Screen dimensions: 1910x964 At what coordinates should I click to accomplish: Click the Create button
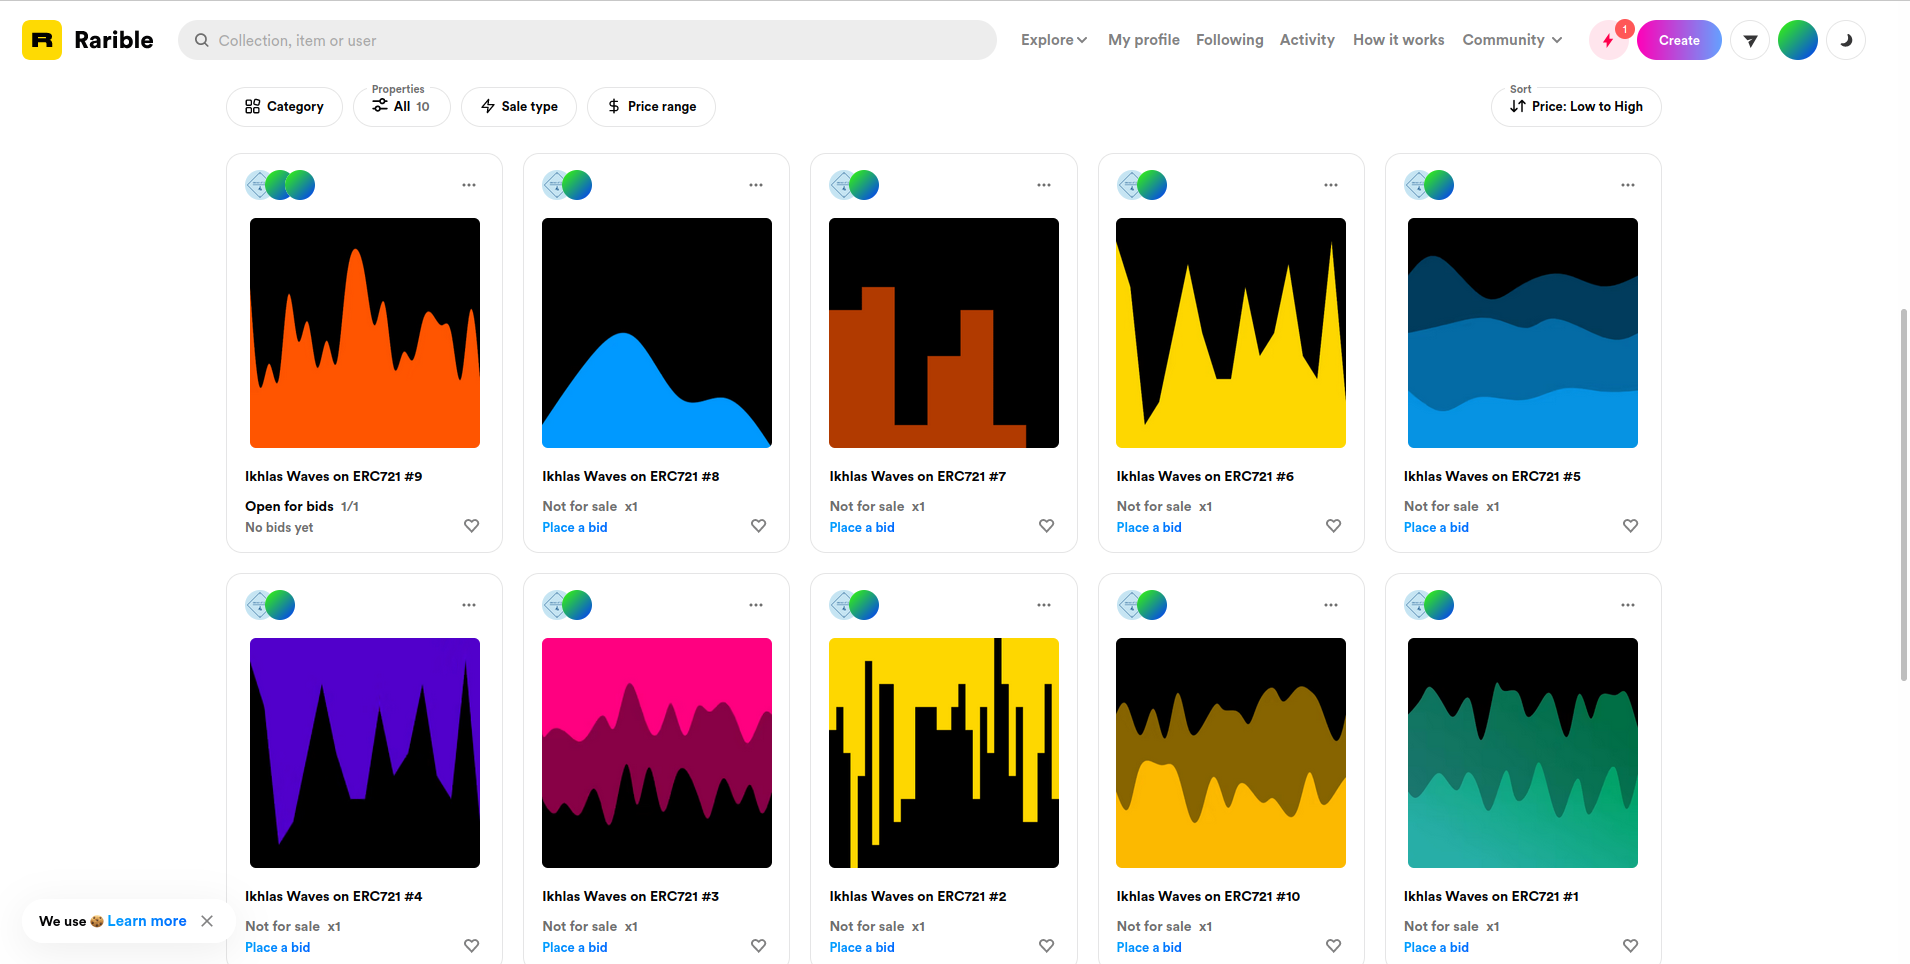1679,41
